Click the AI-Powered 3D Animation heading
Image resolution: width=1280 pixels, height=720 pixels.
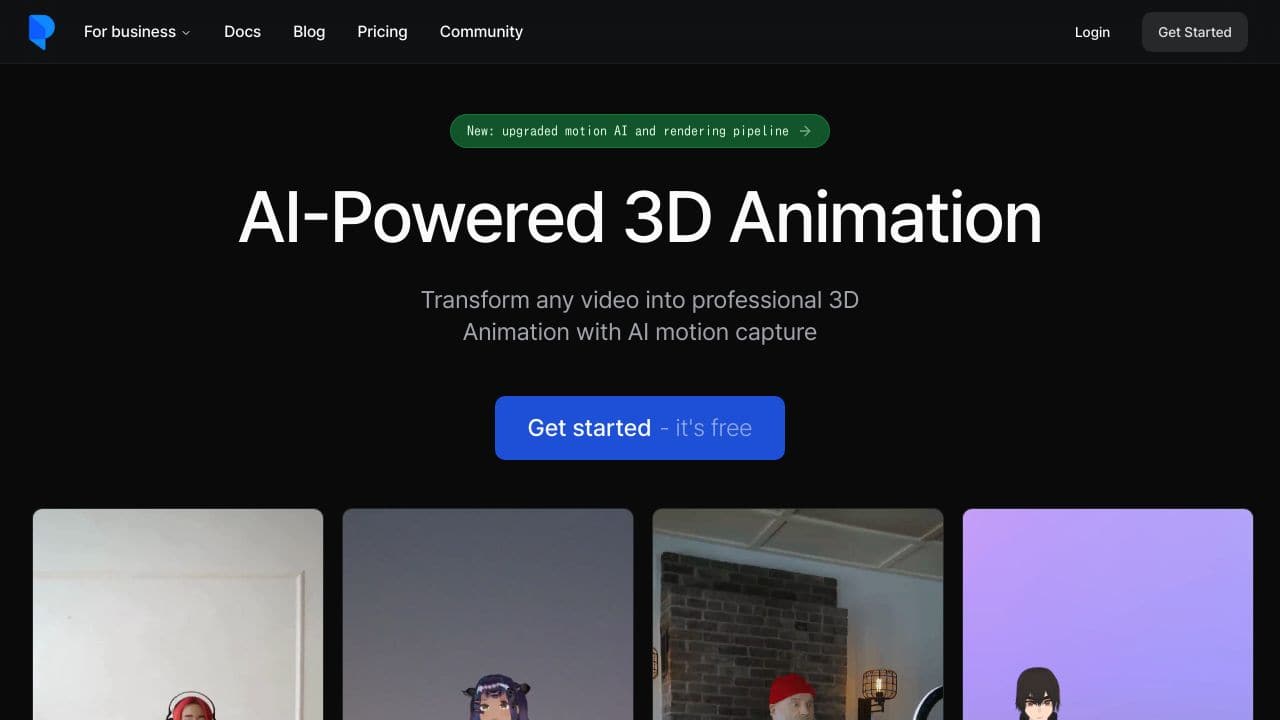click(x=640, y=217)
